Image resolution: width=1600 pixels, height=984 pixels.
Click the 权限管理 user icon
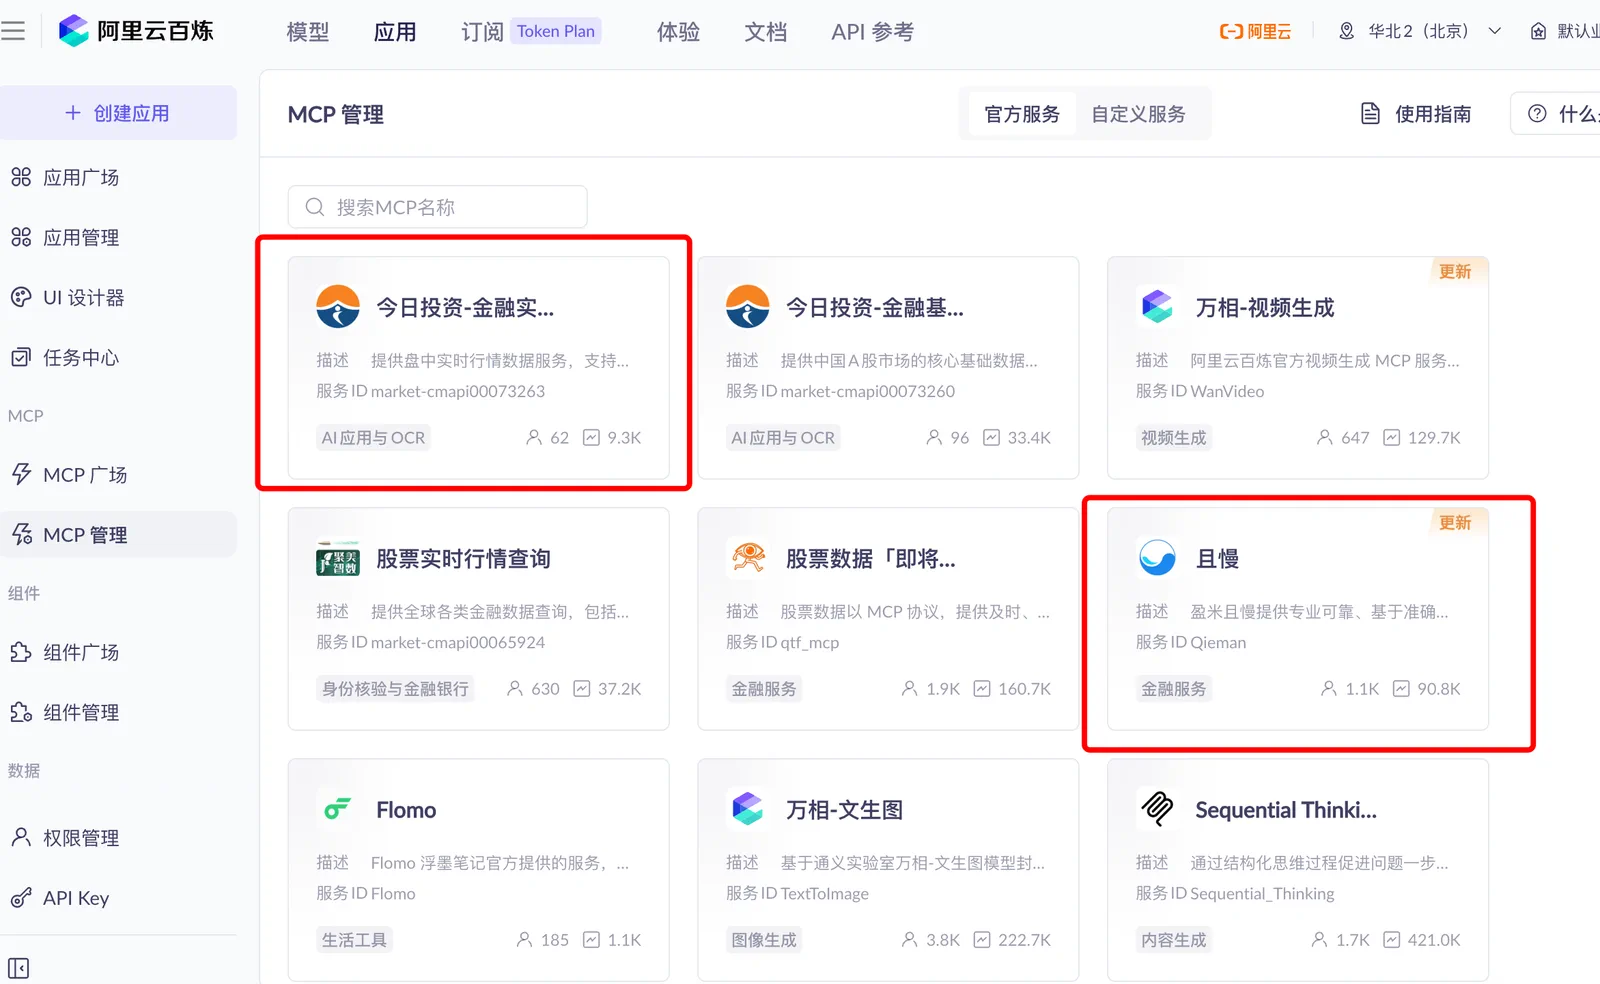coord(21,837)
